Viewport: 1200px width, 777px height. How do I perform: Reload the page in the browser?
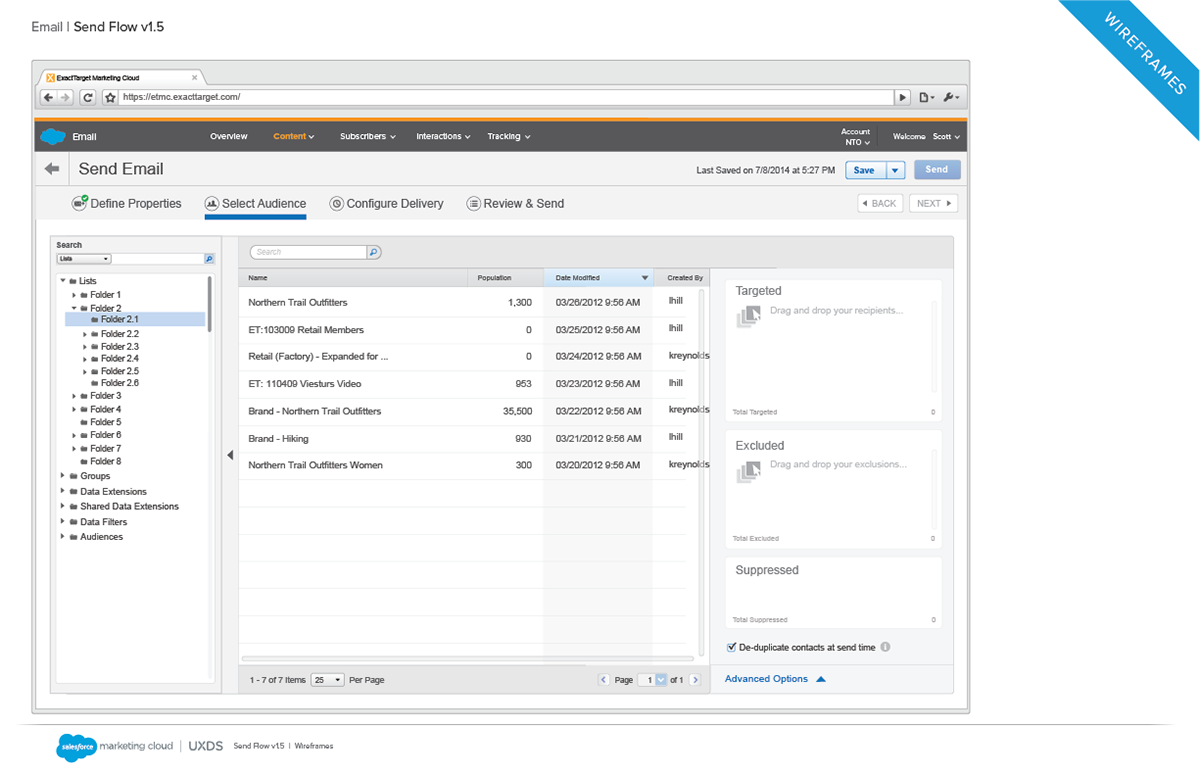[x=88, y=97]
